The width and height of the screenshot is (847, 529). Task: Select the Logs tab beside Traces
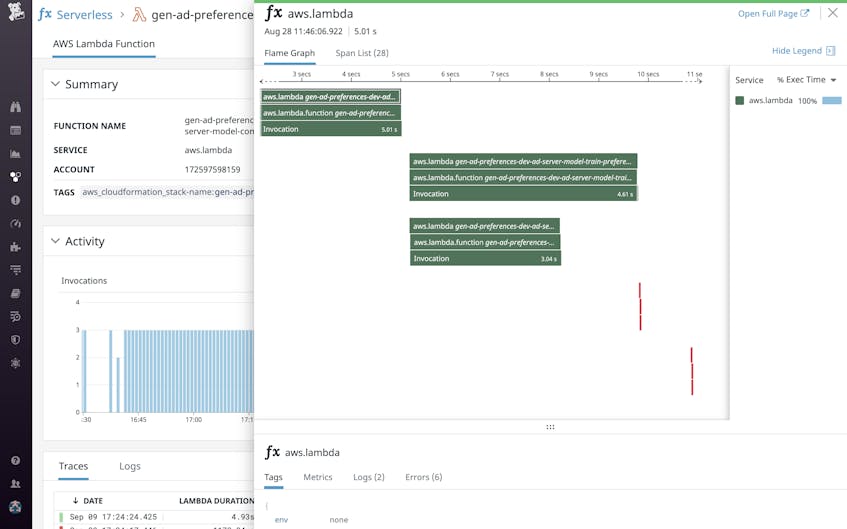pyautogui.click(x=130, y=466)
